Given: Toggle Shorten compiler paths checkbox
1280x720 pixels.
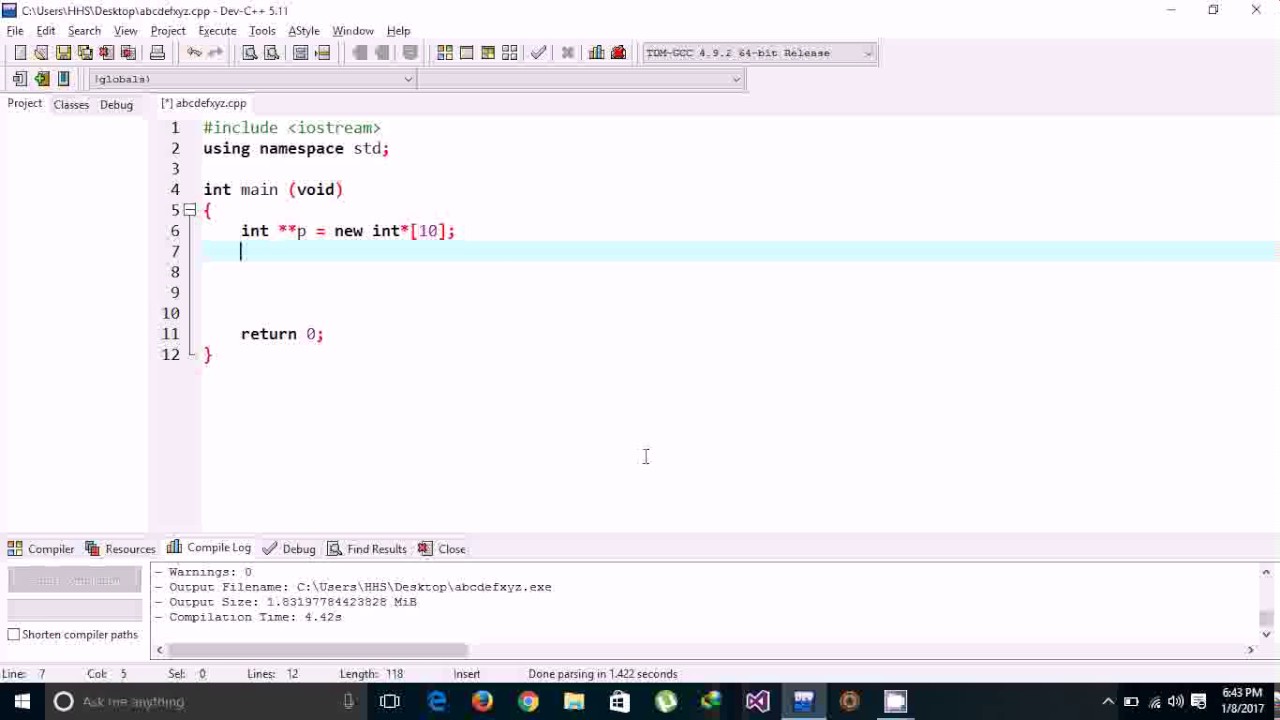Looking at the screenshot, I should coord(14,635).
